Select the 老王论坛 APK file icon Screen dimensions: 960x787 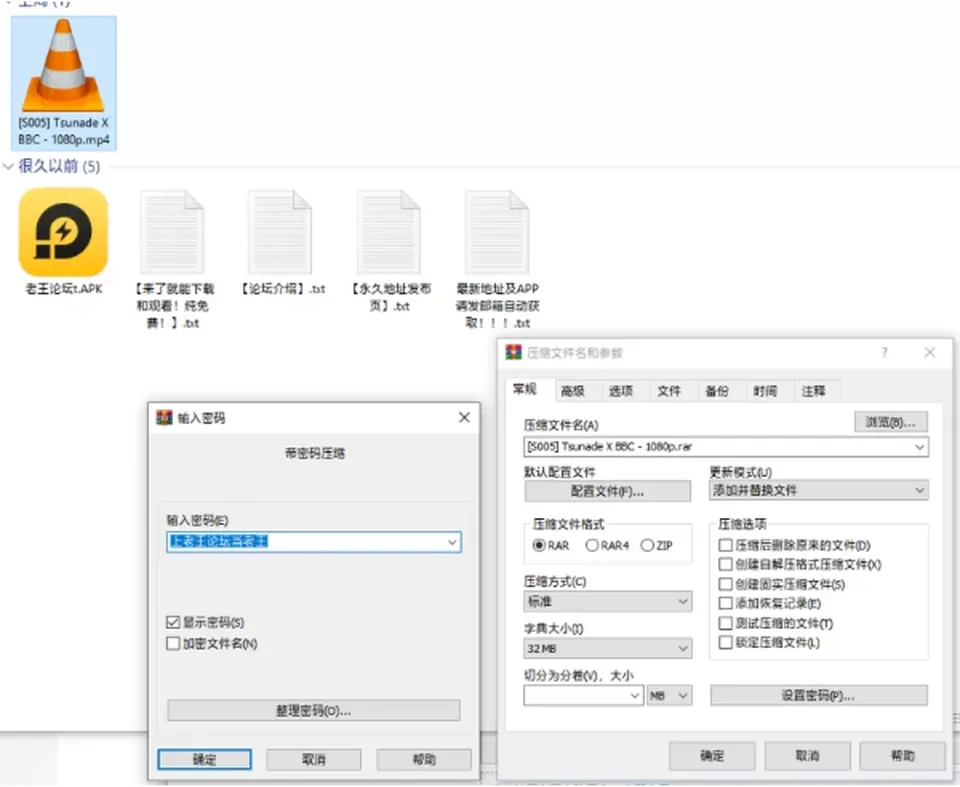pos(64,233)
